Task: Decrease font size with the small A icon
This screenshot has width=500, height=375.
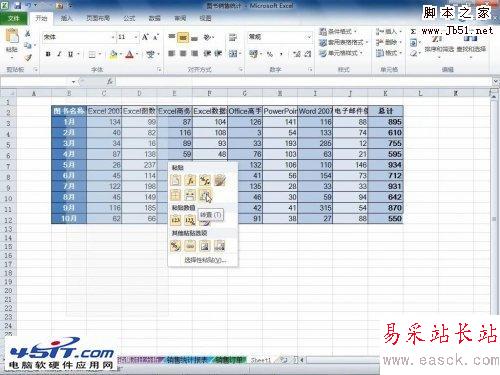Action: 156,37
